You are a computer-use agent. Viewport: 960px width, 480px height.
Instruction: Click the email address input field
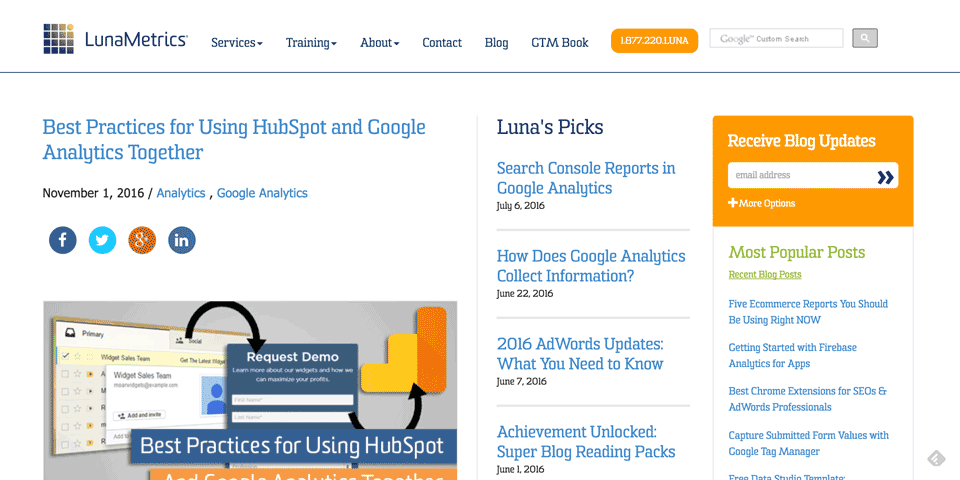[x=798, y=176]
